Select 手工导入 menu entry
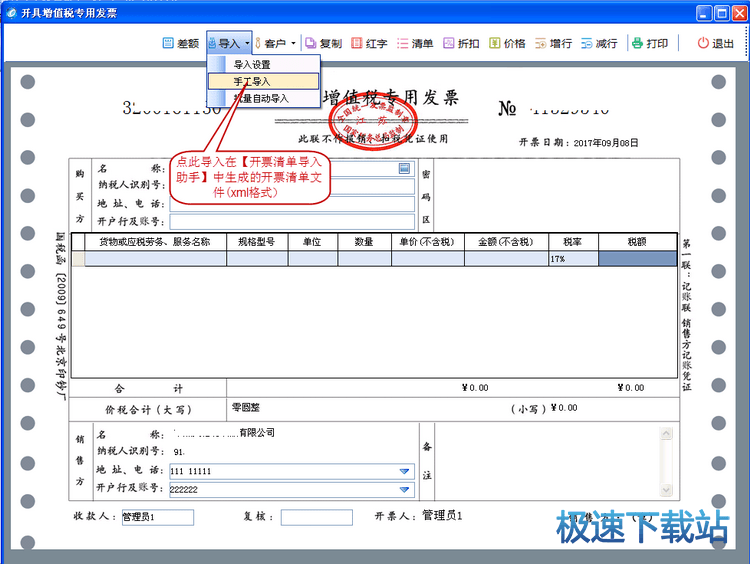This screenshot has width=750, height=564. tap(264, 81)
